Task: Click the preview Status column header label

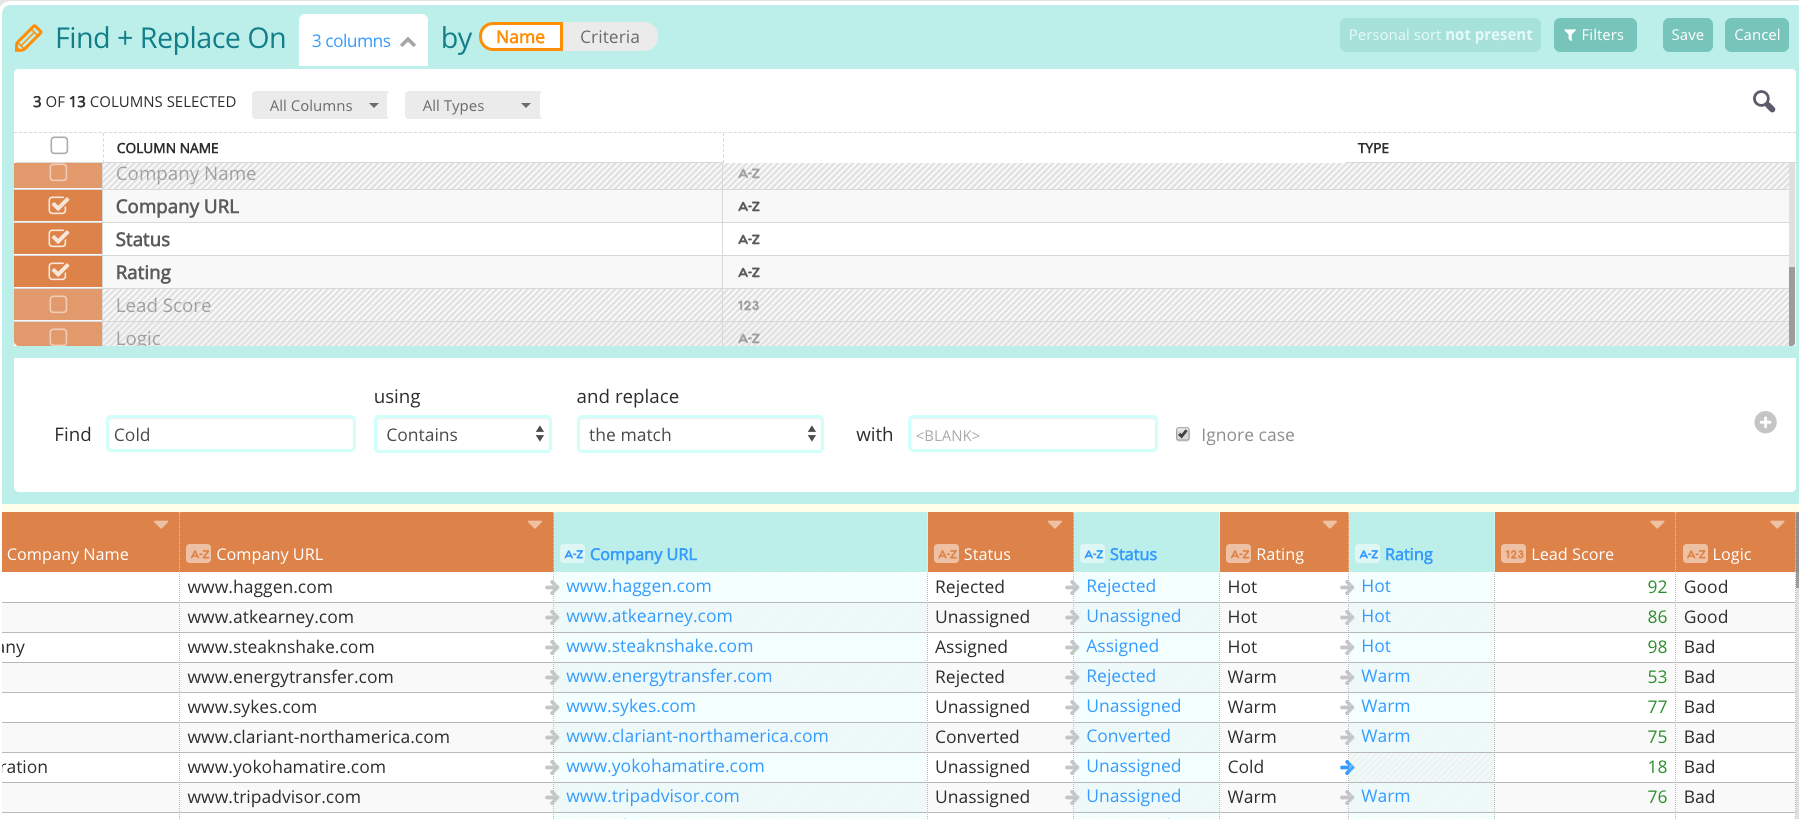Action: click(1133, 554)
